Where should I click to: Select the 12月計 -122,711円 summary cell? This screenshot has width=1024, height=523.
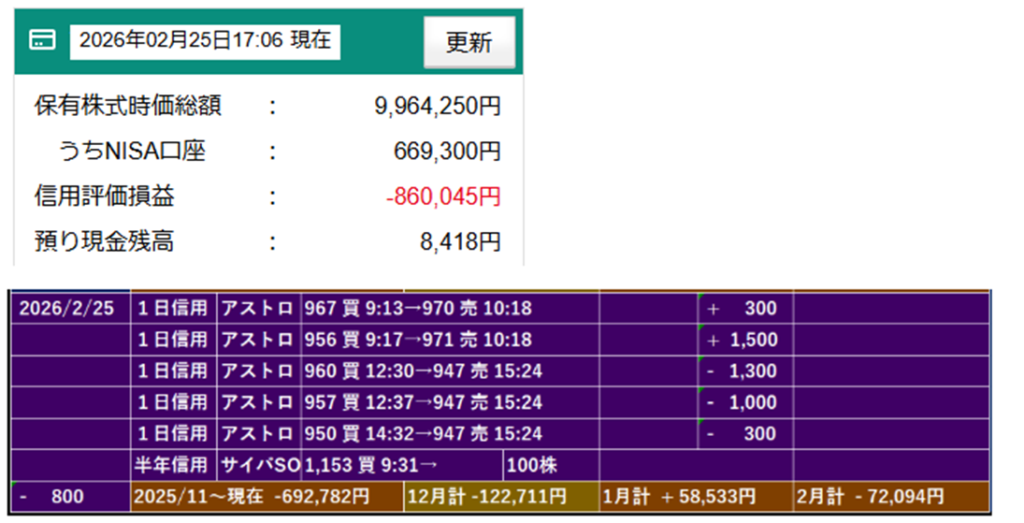pos(499,496)
